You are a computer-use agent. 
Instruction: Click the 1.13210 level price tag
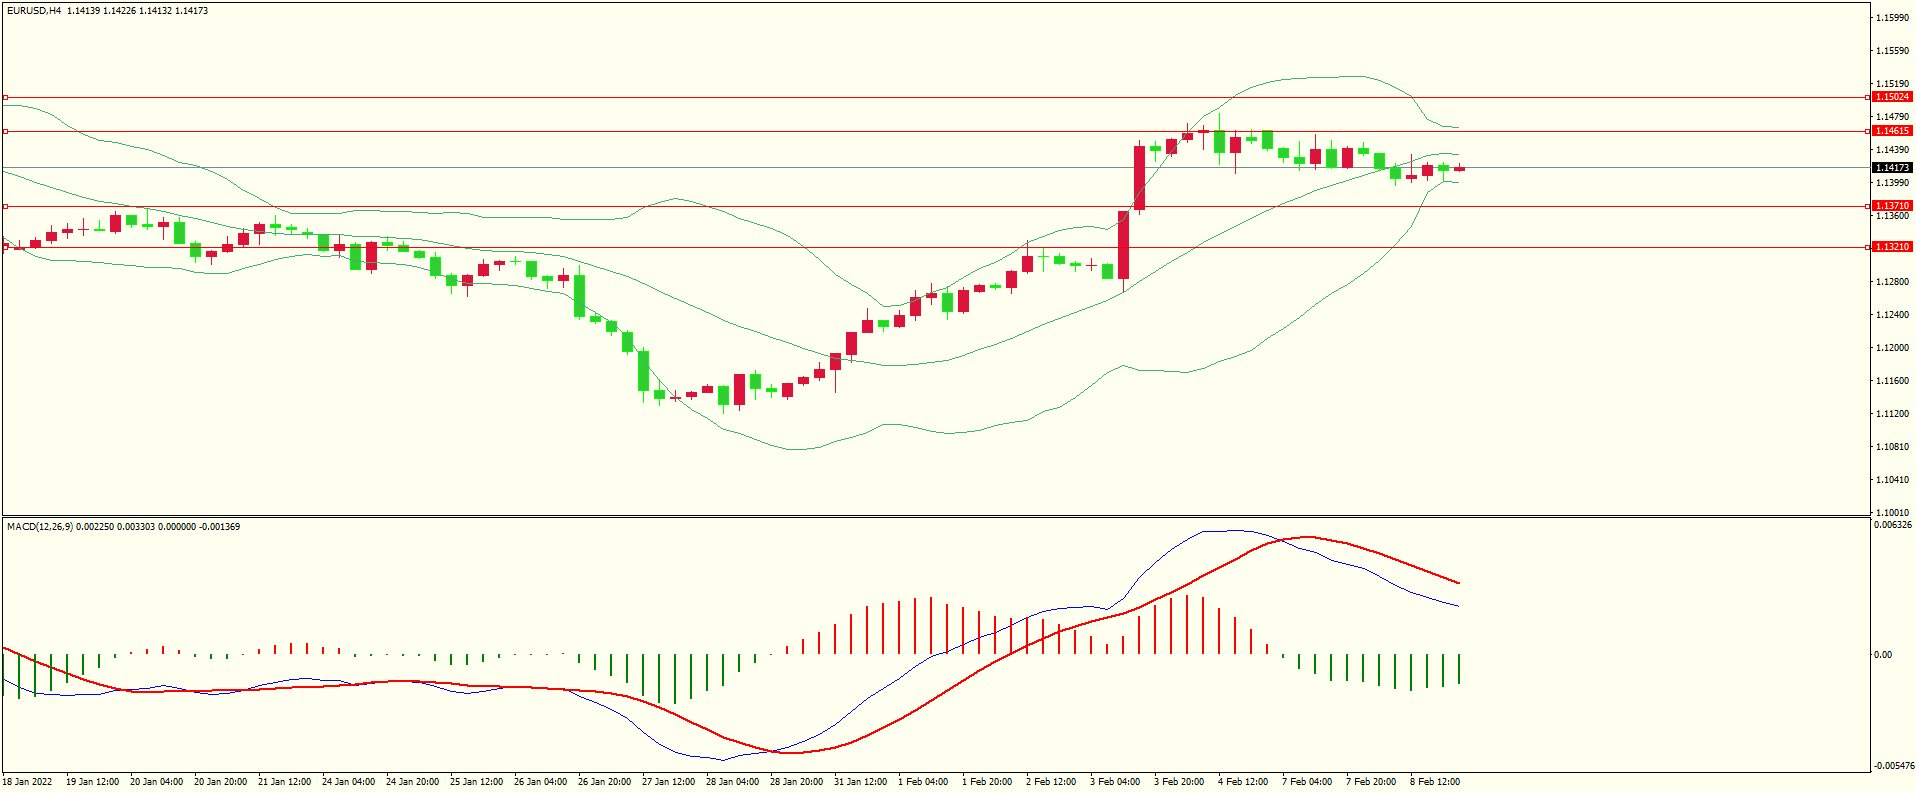click(x=1892, y=247)
